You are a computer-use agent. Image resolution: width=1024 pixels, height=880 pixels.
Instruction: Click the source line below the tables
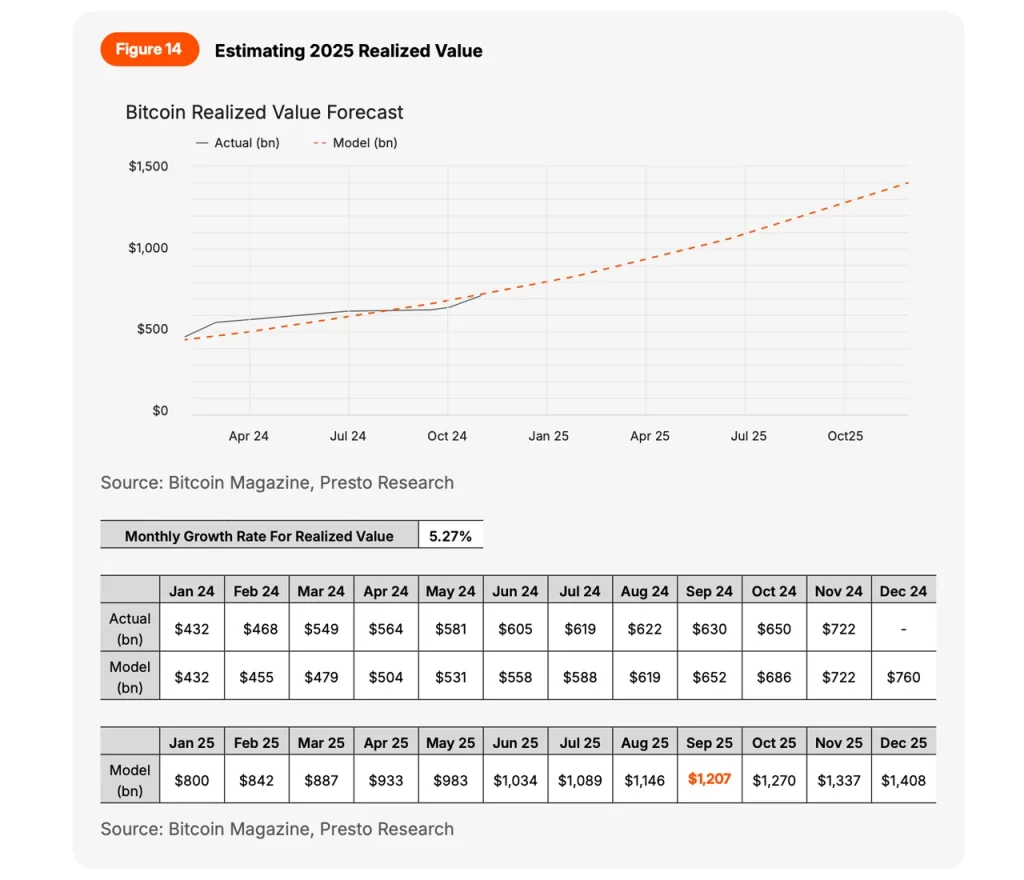tap(277, 828)
